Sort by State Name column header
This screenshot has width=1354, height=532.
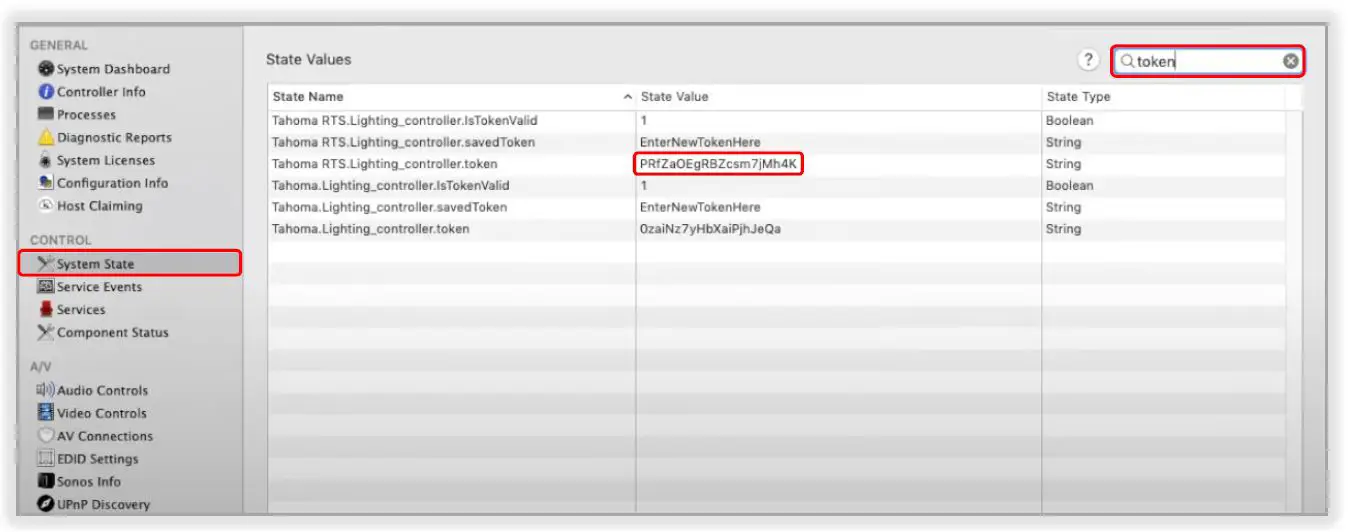(307, 97)
